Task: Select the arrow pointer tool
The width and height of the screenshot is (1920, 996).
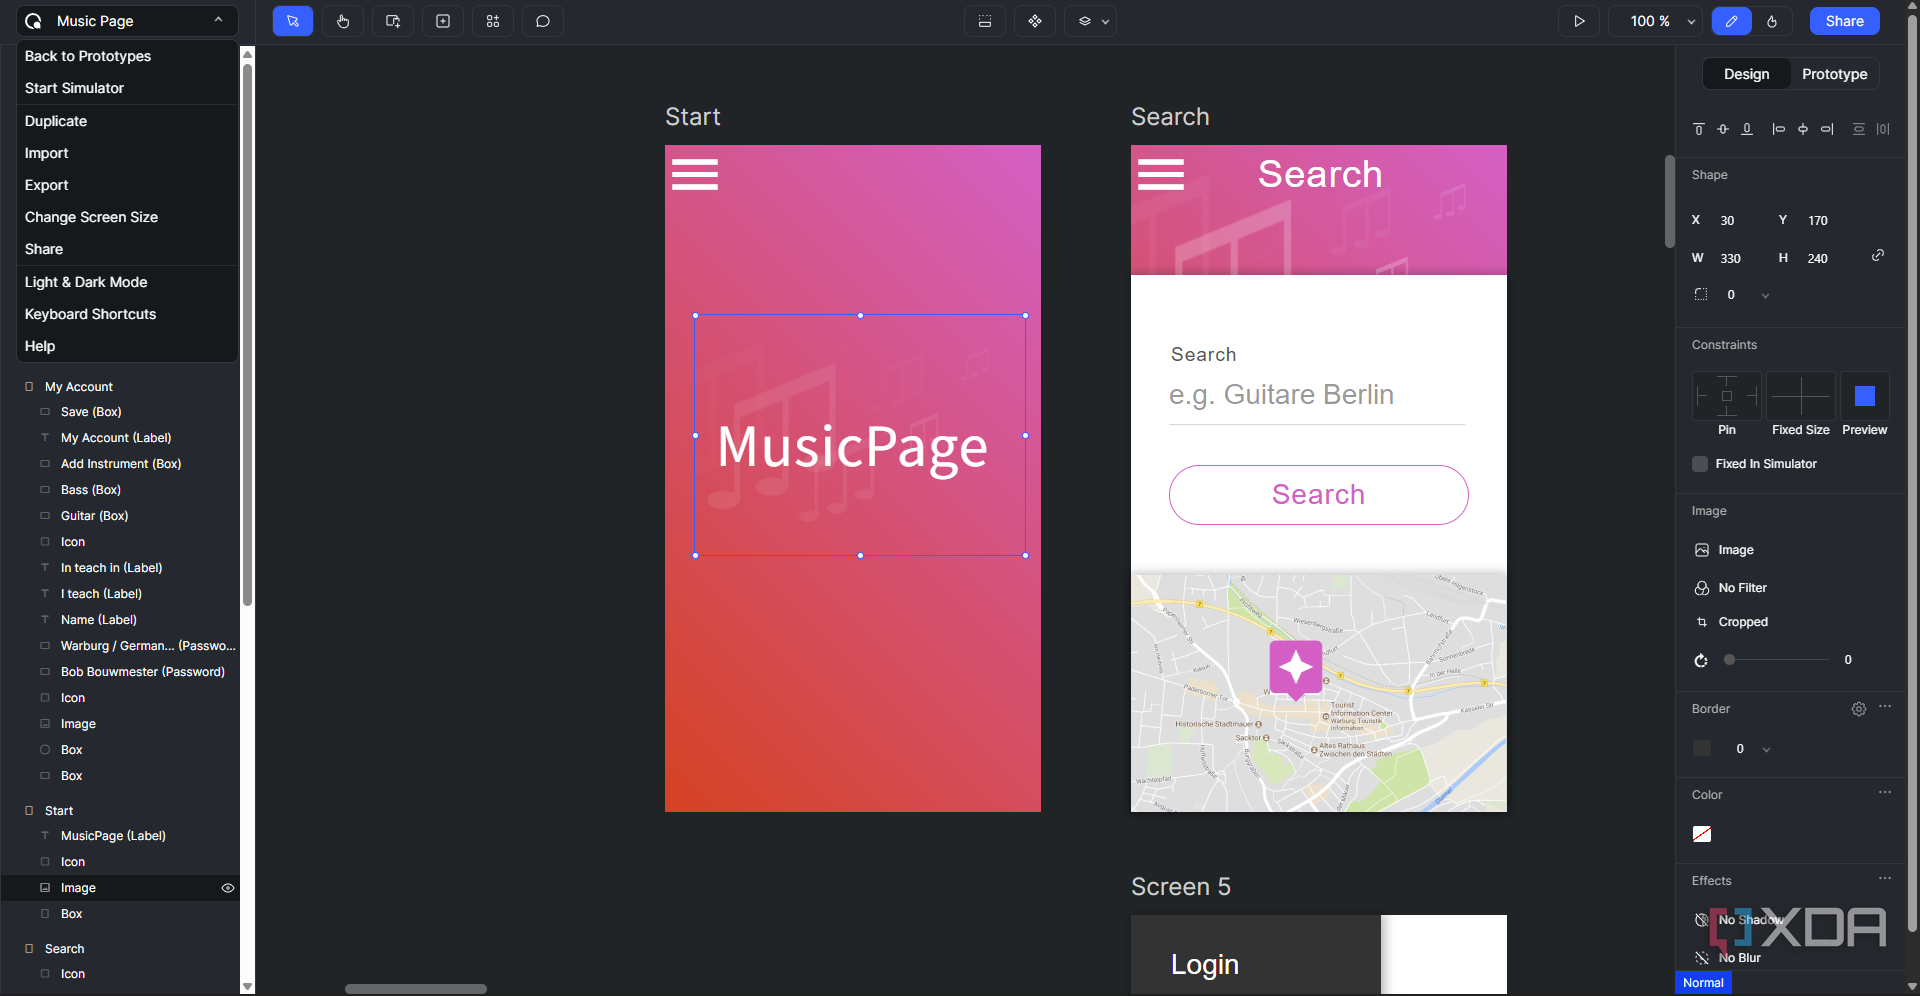Action: (293, 21)
